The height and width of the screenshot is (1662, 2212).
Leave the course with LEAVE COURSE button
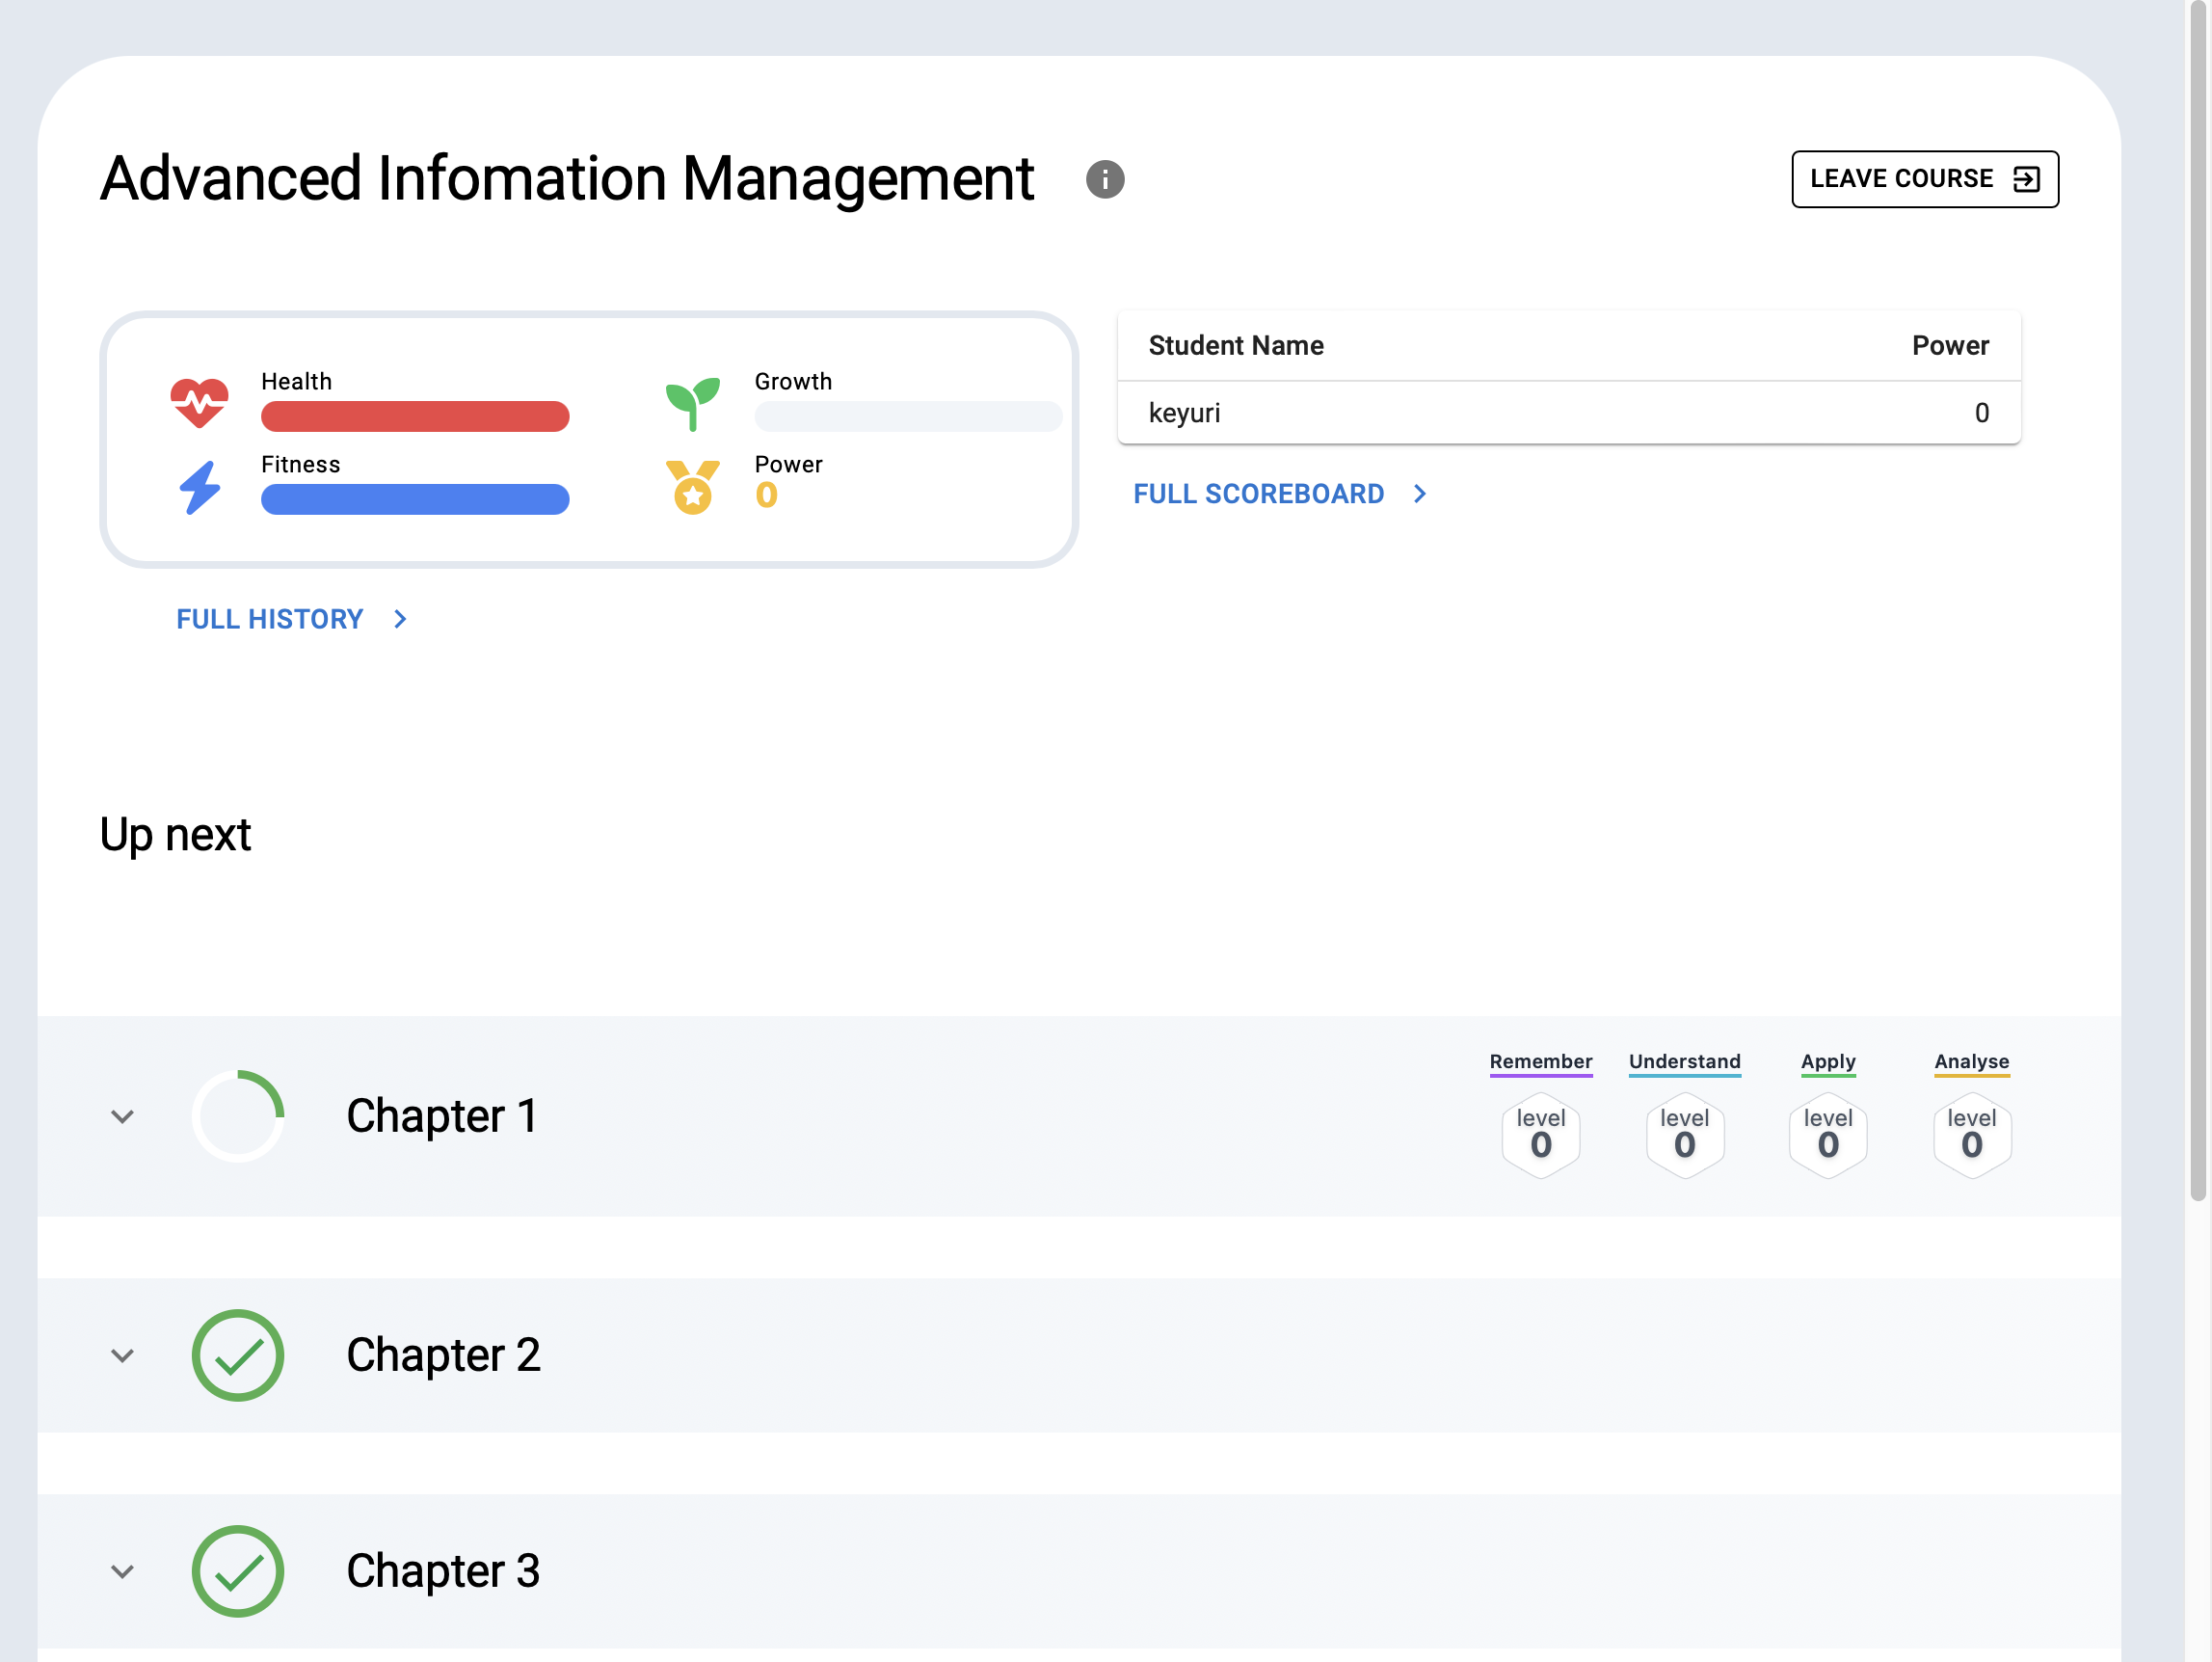[1925, 179]
